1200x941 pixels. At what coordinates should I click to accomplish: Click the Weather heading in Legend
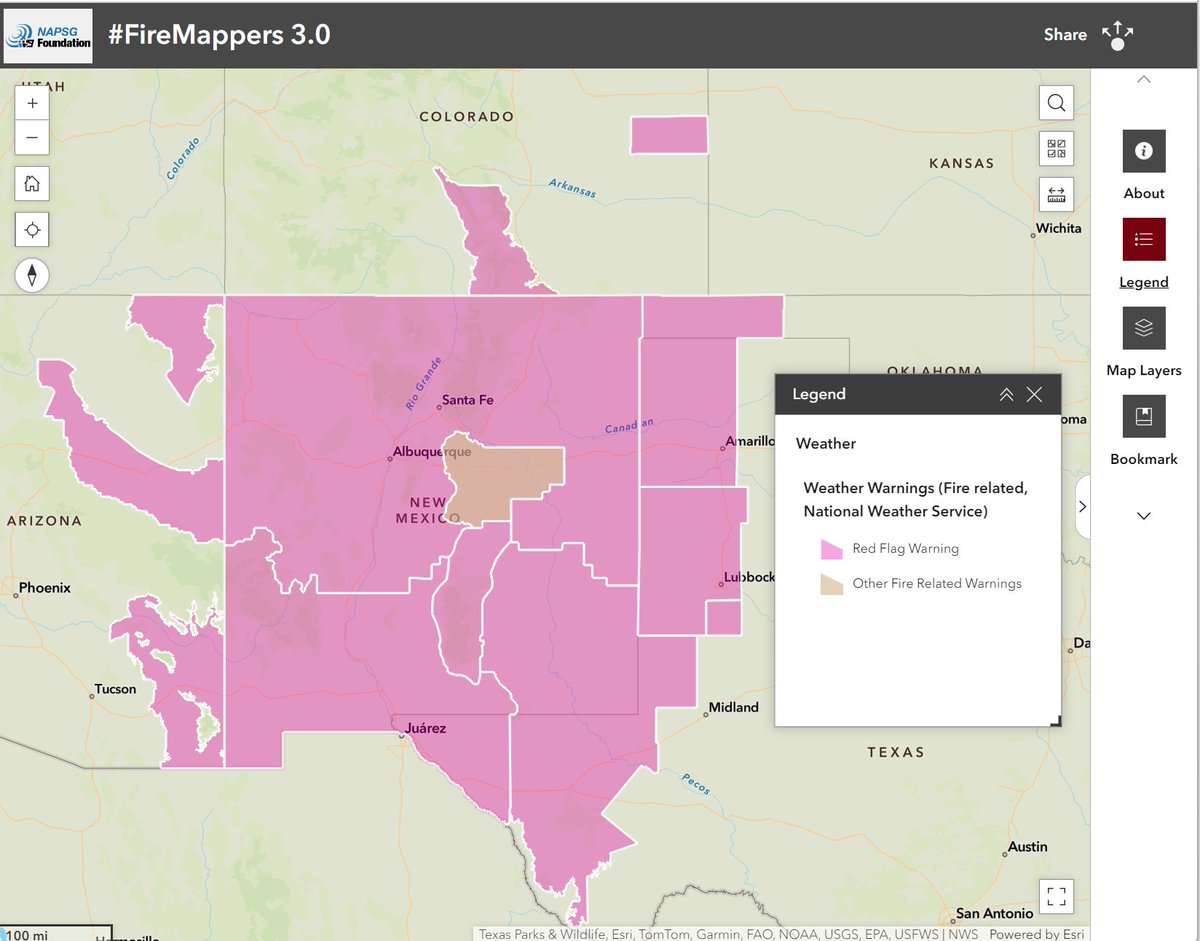click(x=826, y=443)
